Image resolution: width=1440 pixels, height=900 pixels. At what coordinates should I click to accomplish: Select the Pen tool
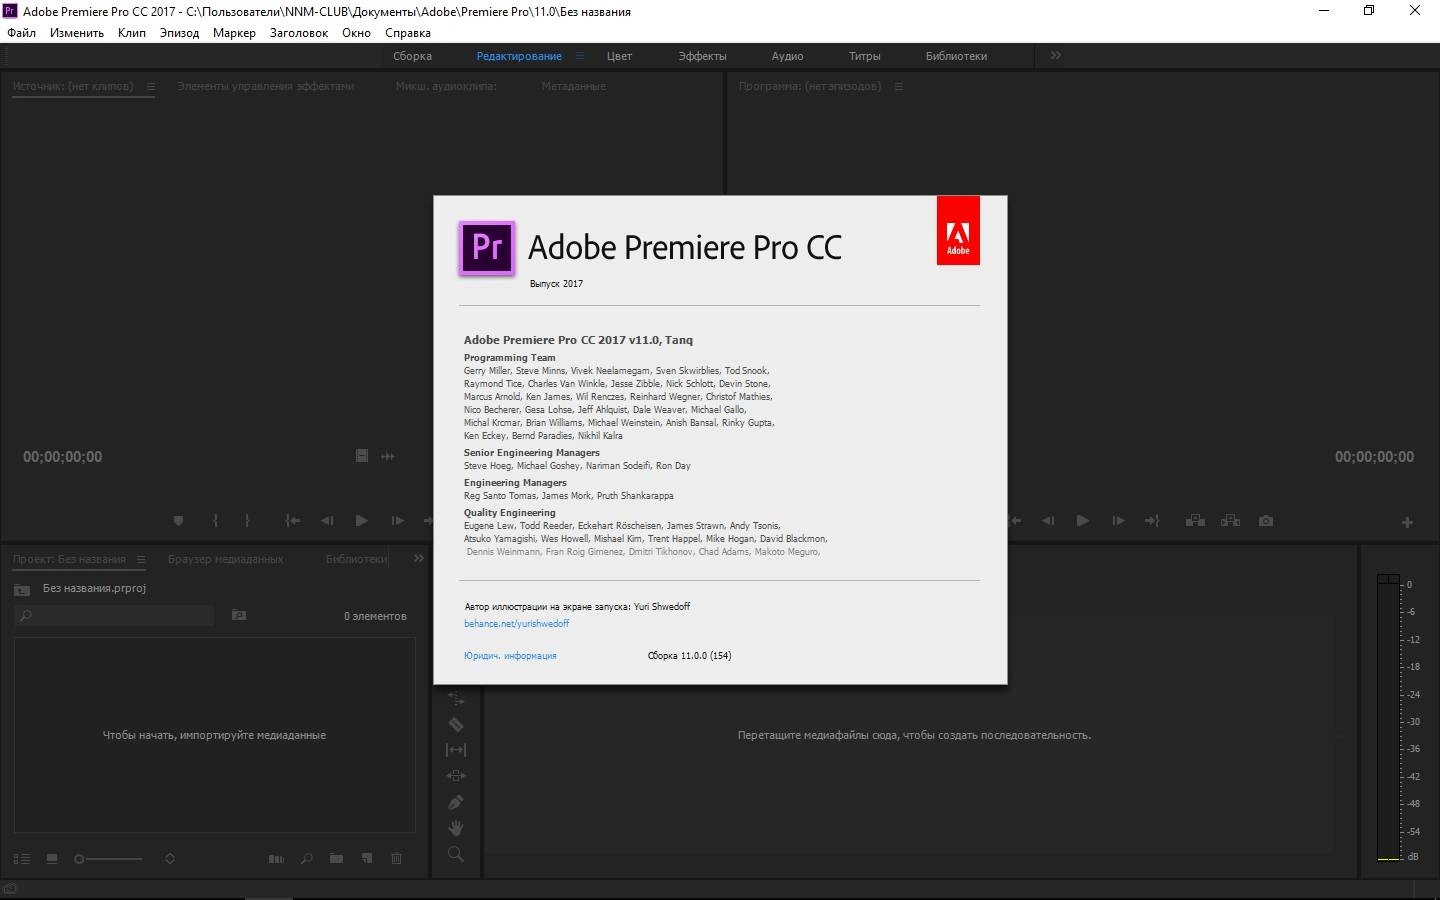[x=456, y=802]
